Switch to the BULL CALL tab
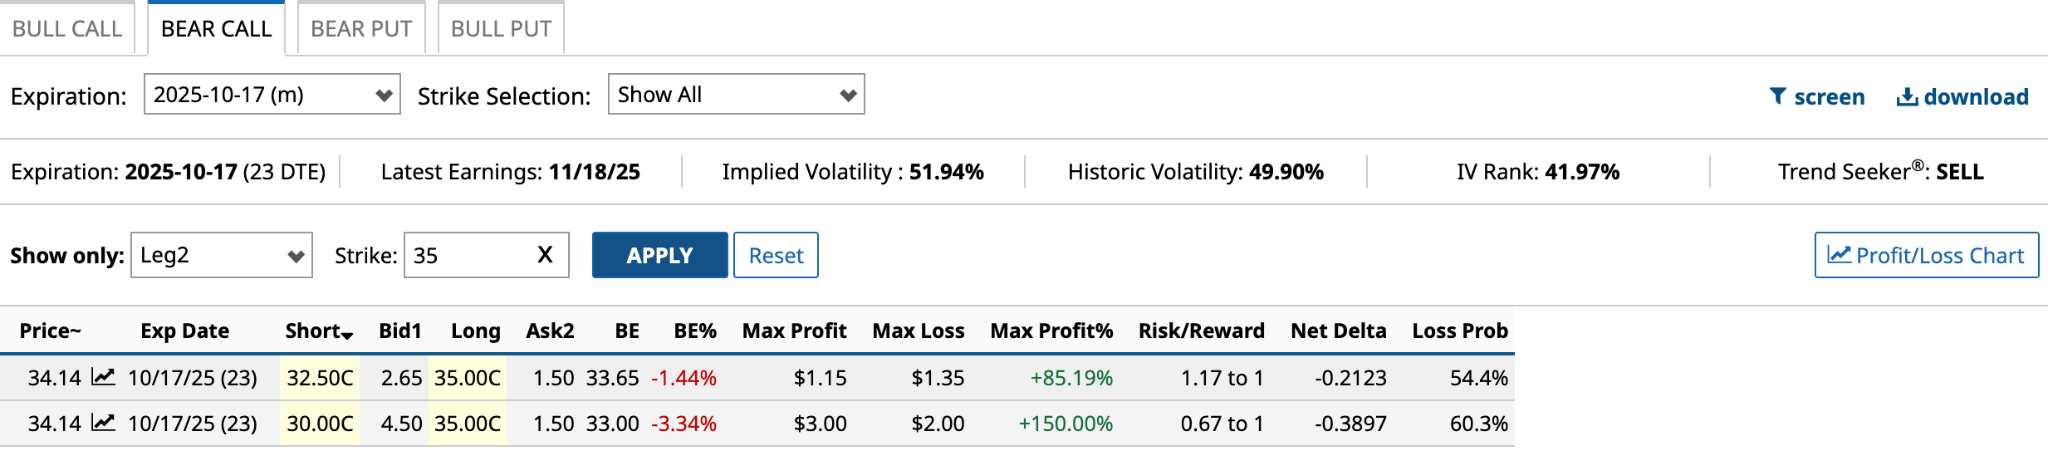2048x455 pixels. click(67, 29)
